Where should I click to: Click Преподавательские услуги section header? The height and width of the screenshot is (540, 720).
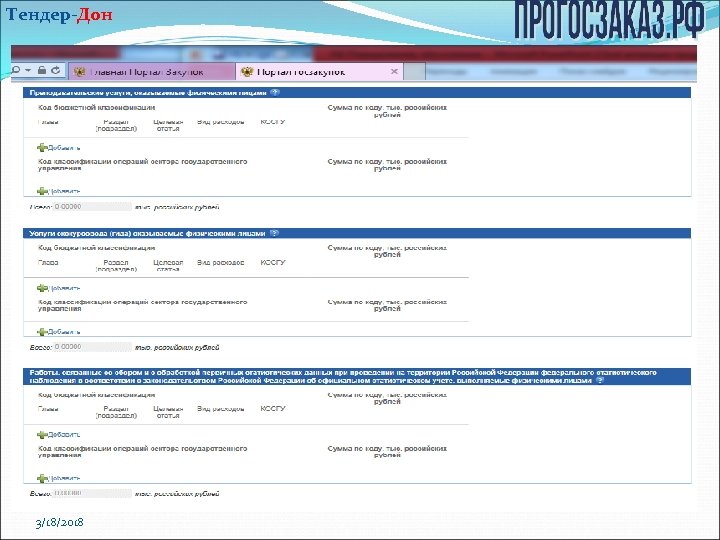(357, 93)
